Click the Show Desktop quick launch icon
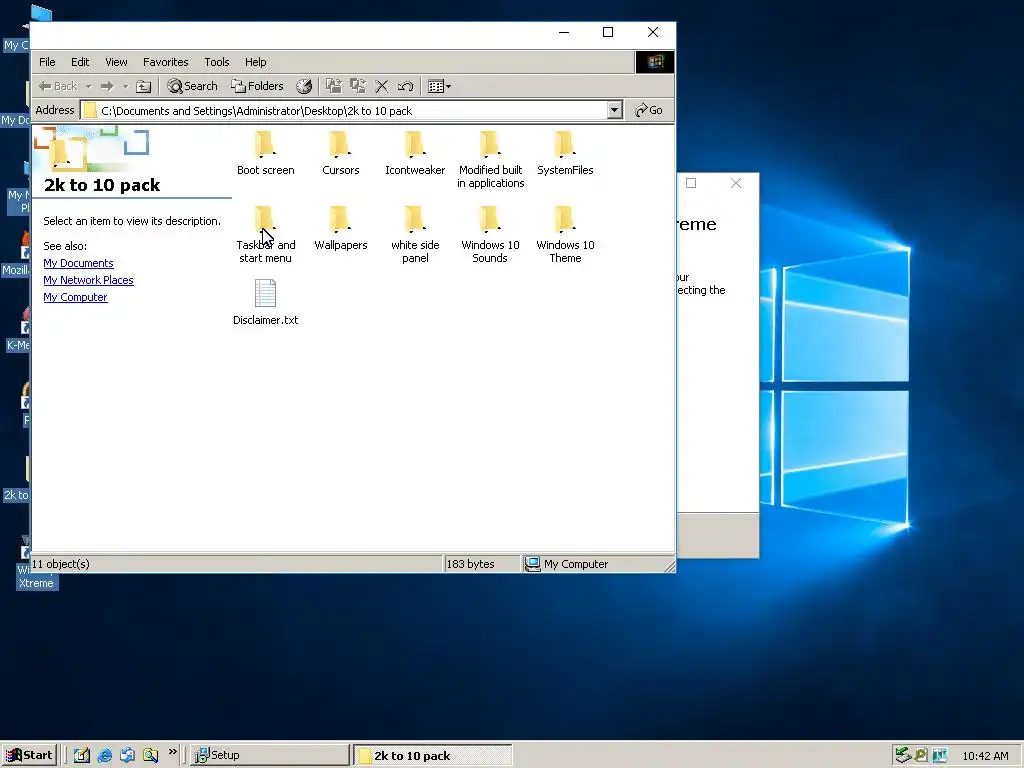 point(82,755)
